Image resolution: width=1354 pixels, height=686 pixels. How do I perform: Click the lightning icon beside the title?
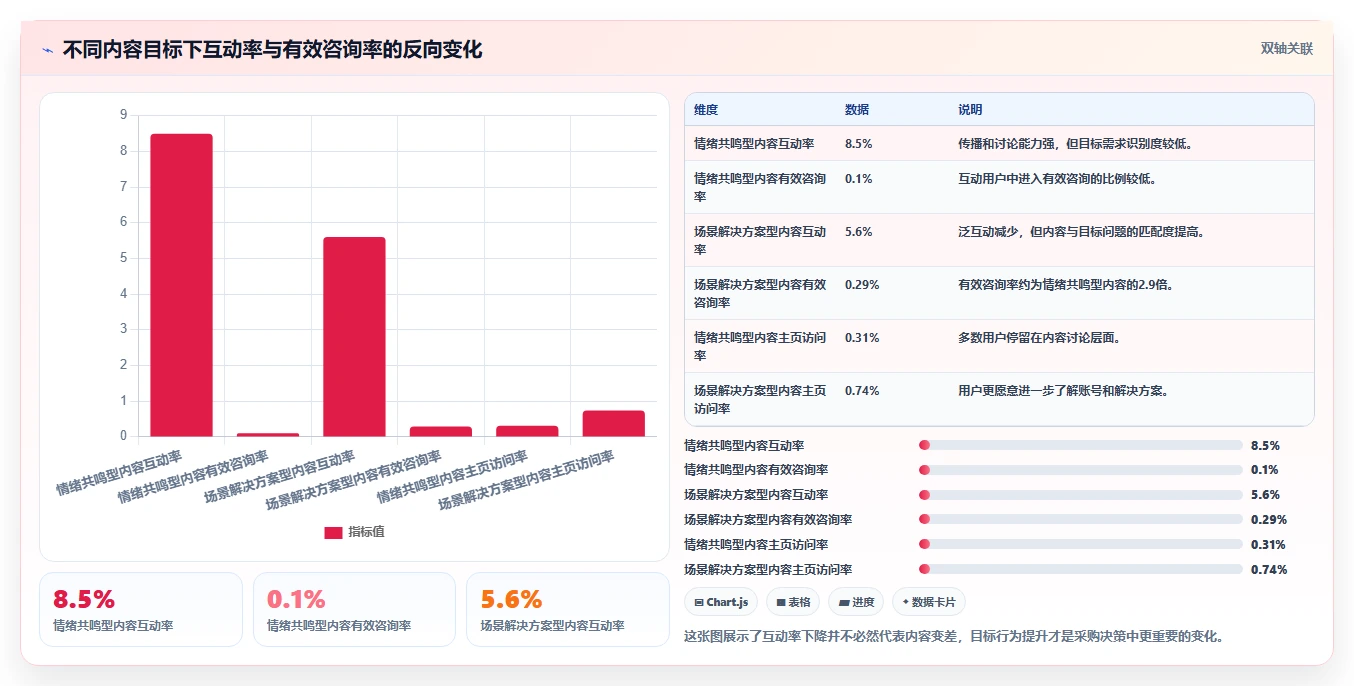(x=48, y=50)
